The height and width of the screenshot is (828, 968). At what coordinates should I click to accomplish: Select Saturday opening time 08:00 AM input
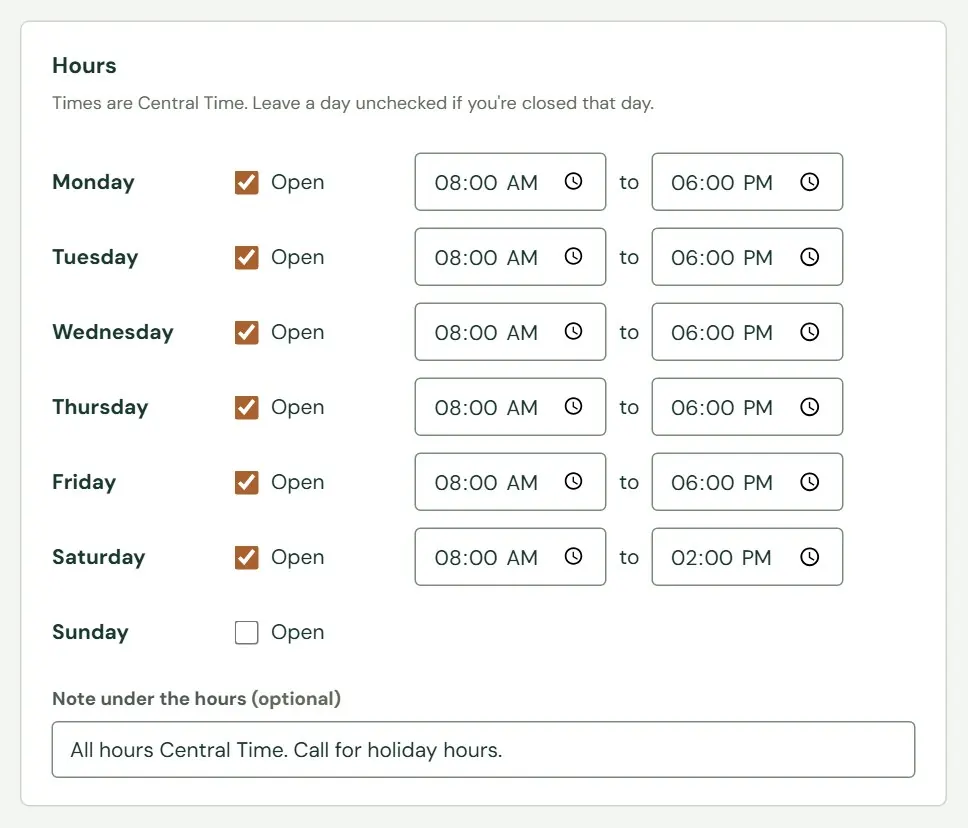click(x=510, y=557)
